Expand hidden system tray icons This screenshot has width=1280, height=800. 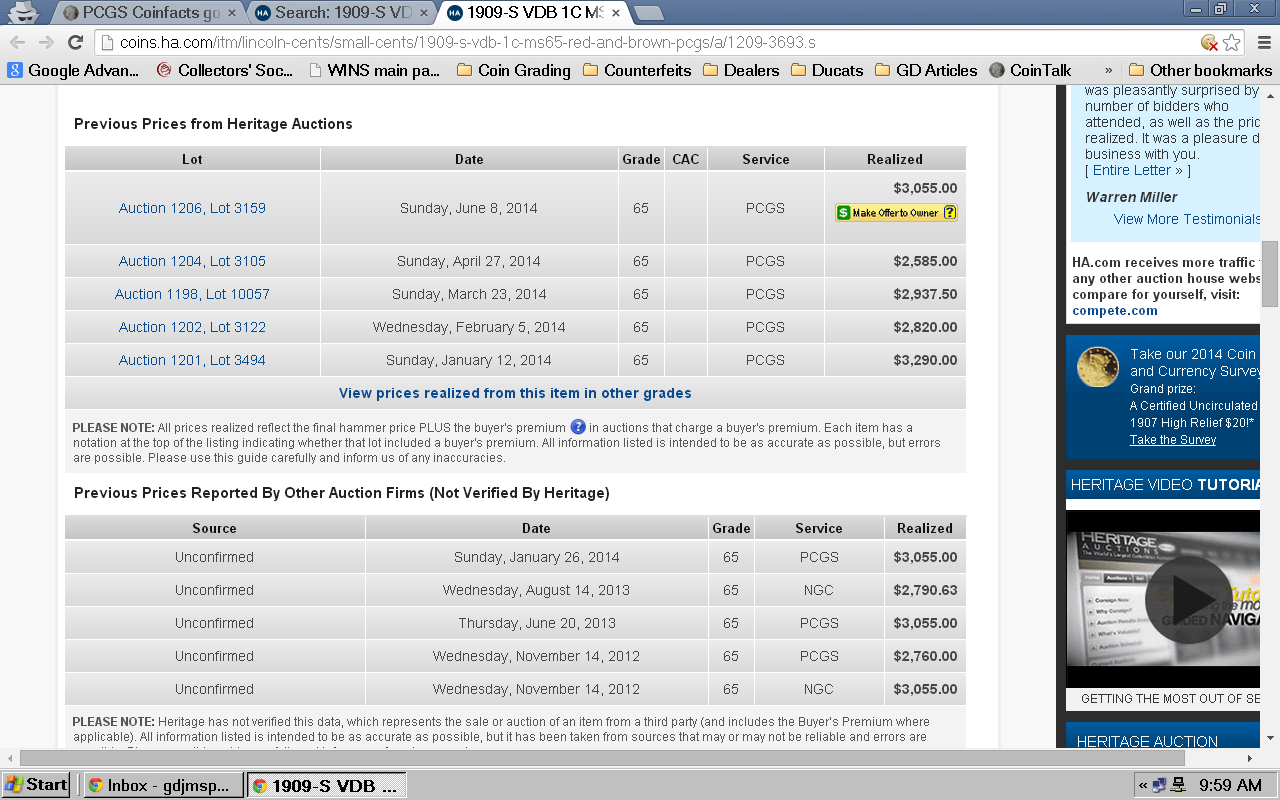(x=1143, y=785)
